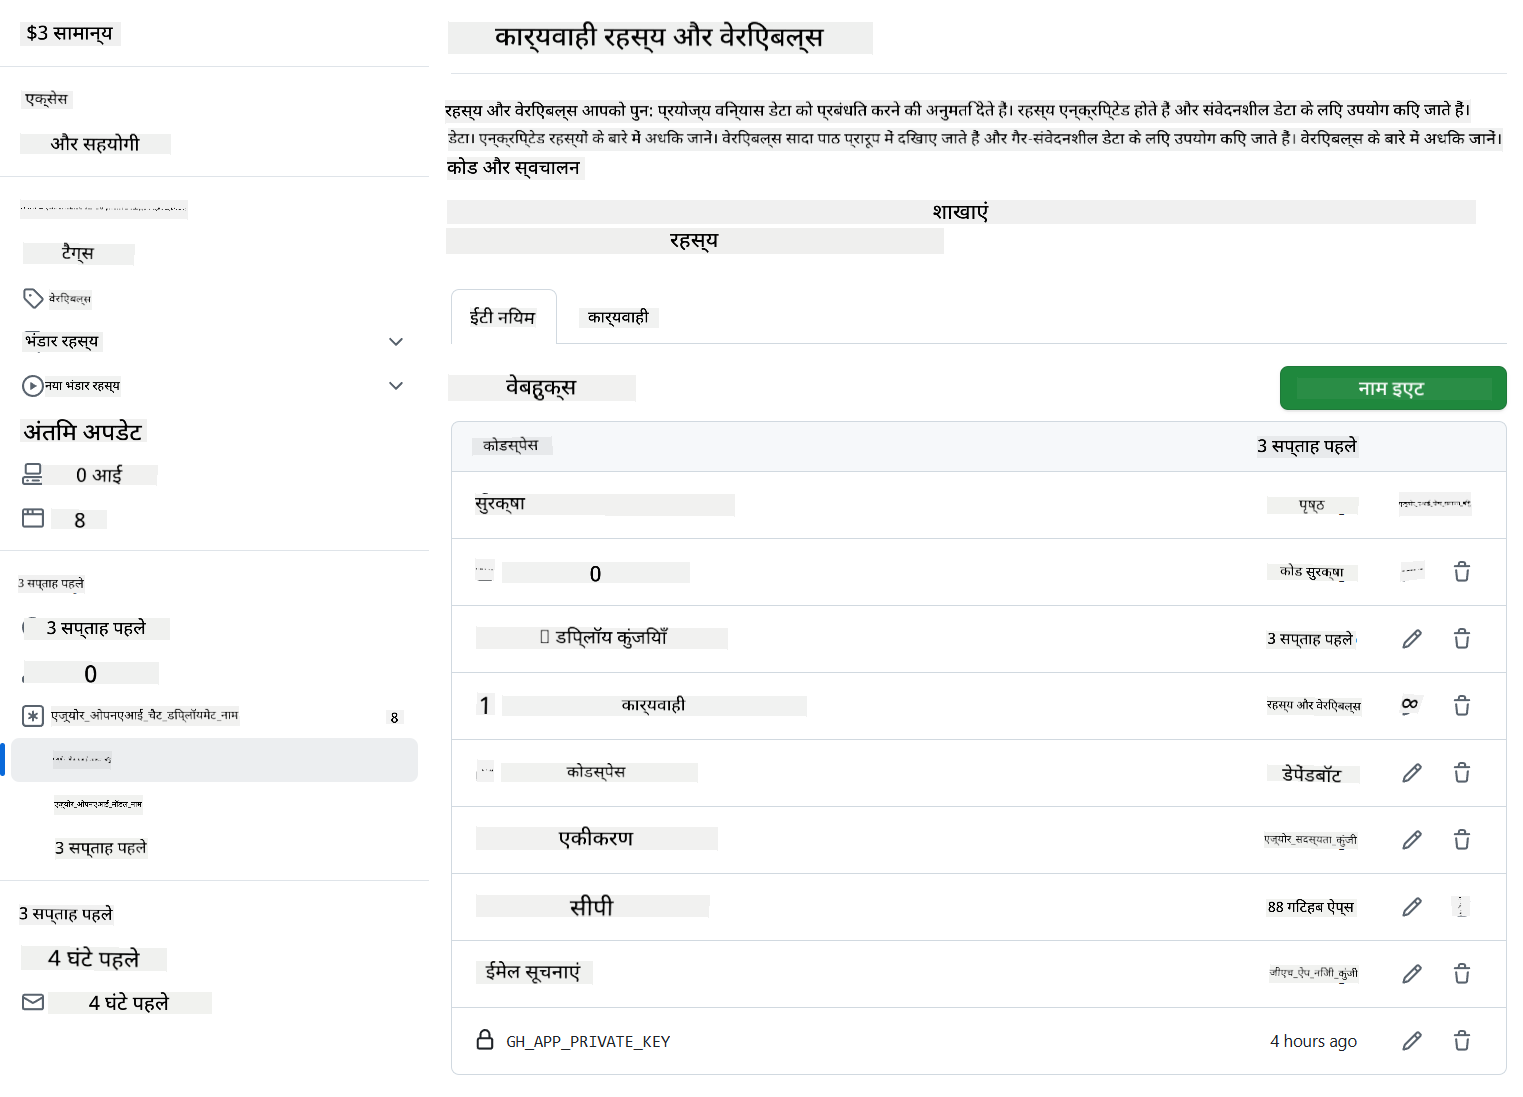
Task: Click the tag icon beside वेरिएबल्स in sidebar
Action: 33,298
